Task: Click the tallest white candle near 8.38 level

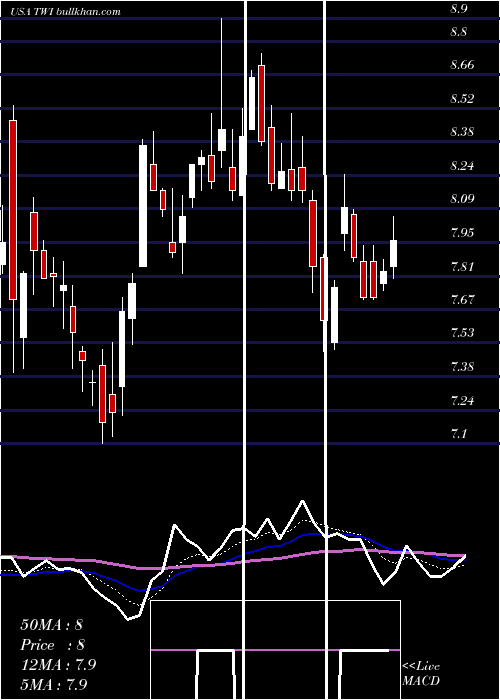Action: pos(143,206)
